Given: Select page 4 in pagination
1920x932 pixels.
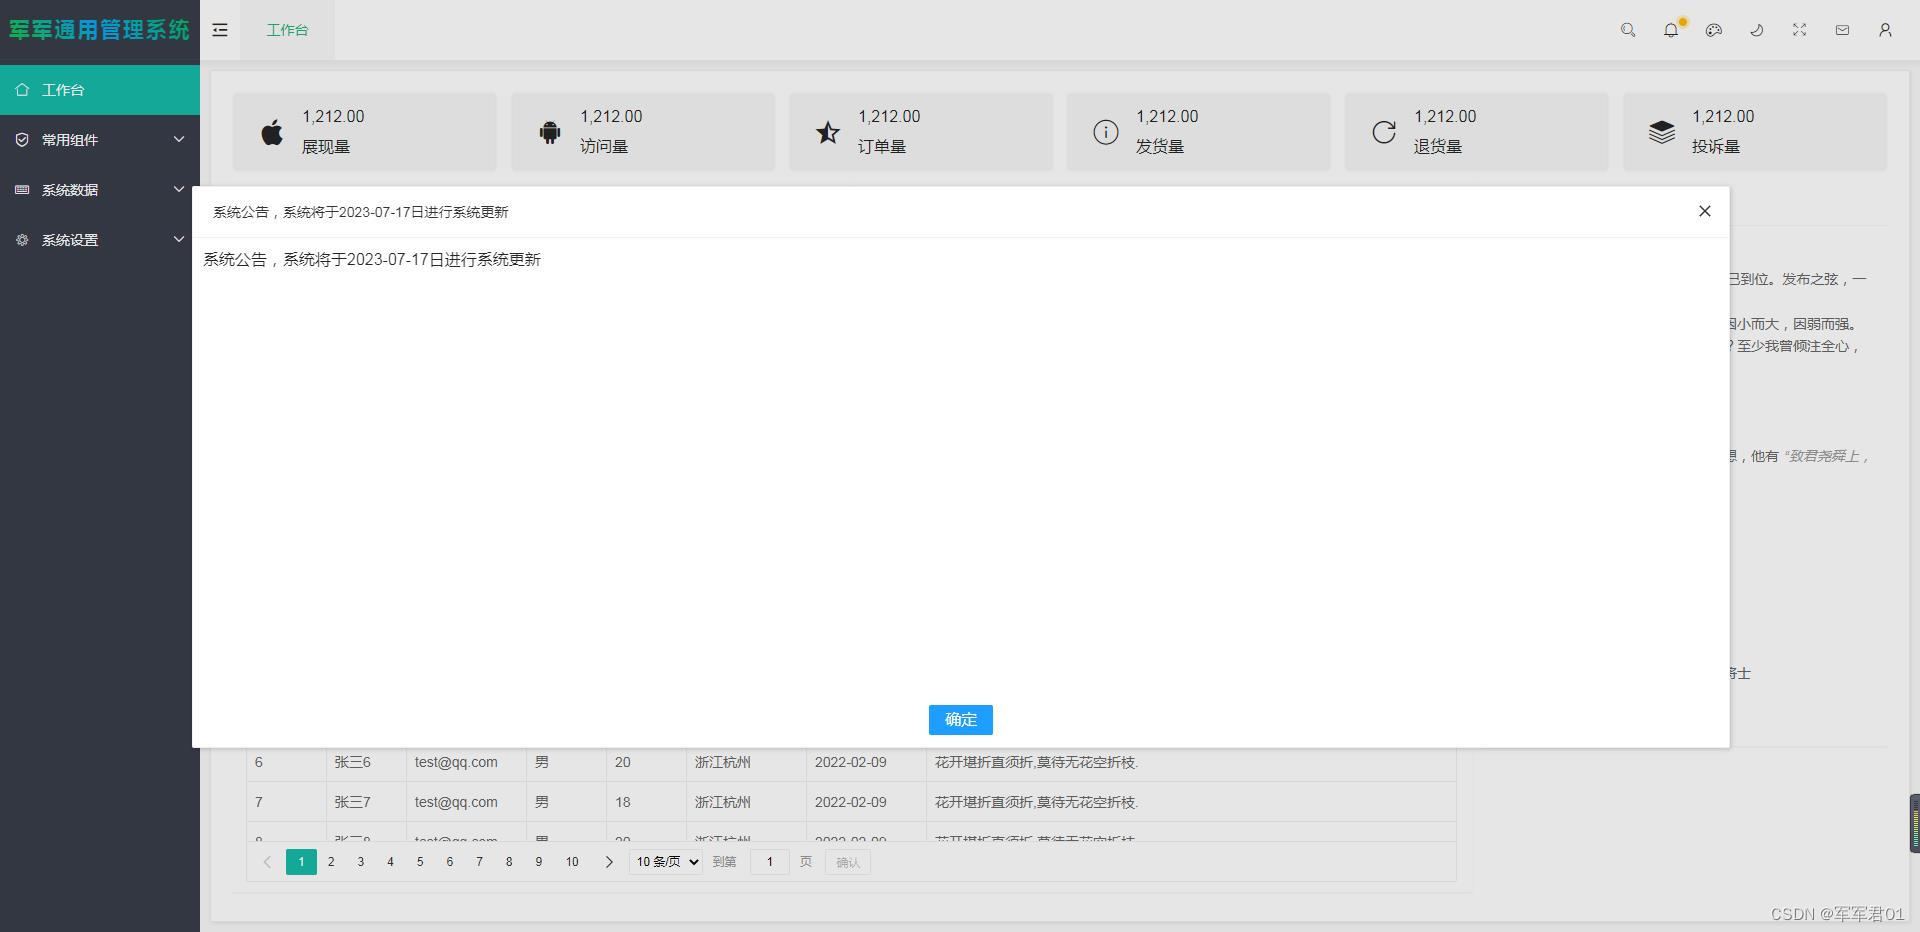Looking at the screenshot, I should pos(390,862).
